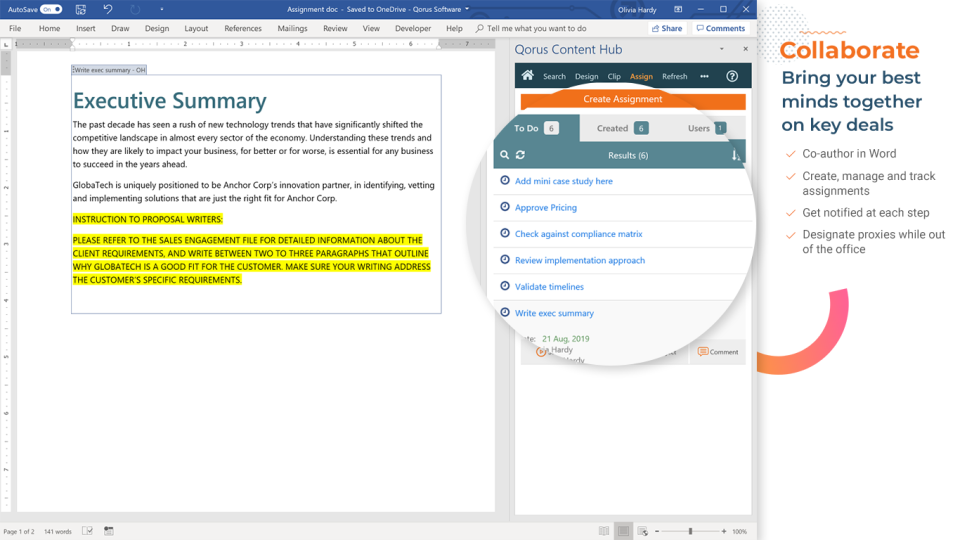Open the Draw ribbon tab

coord(120,28)
